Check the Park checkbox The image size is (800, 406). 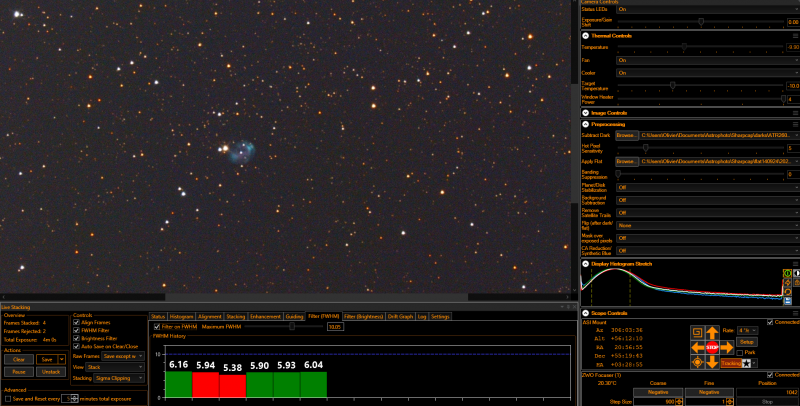[x=739, y=353]
